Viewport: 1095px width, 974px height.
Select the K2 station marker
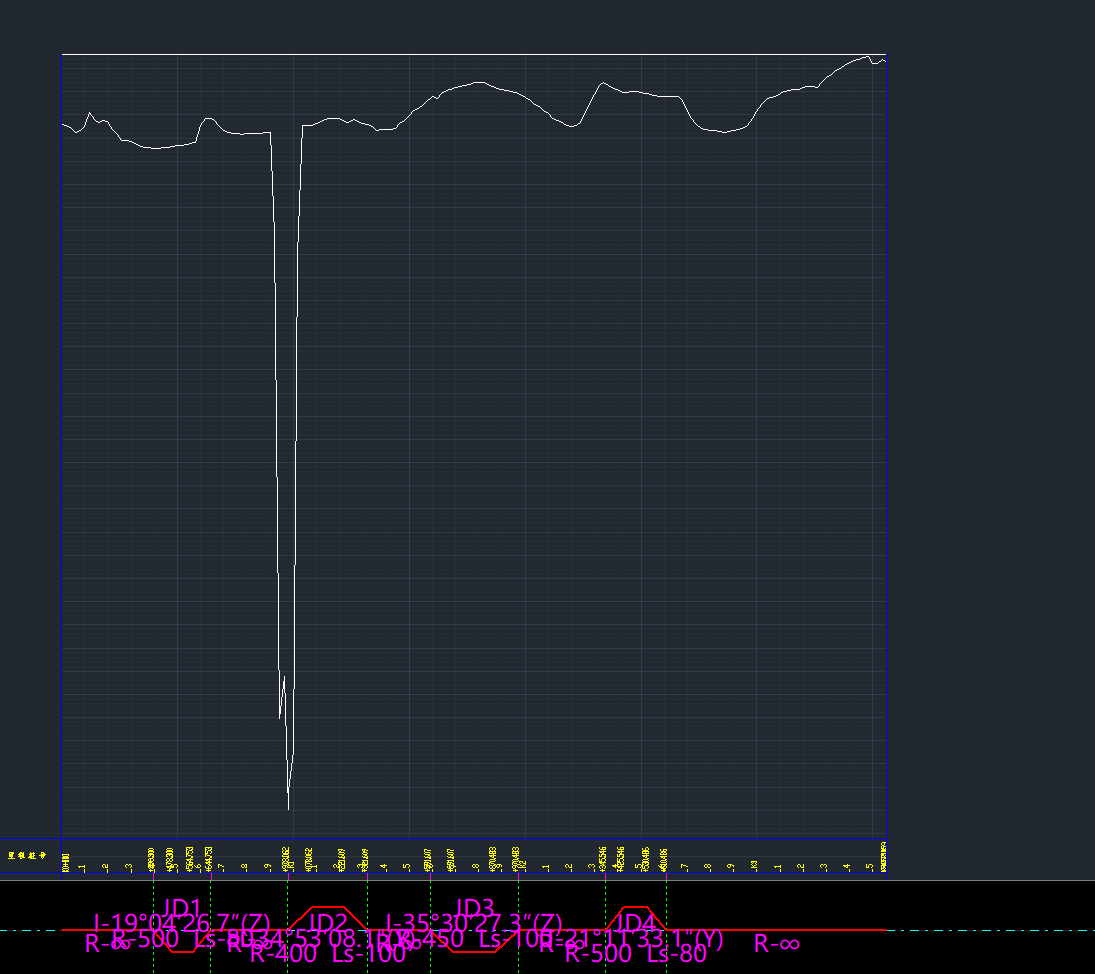522,863
